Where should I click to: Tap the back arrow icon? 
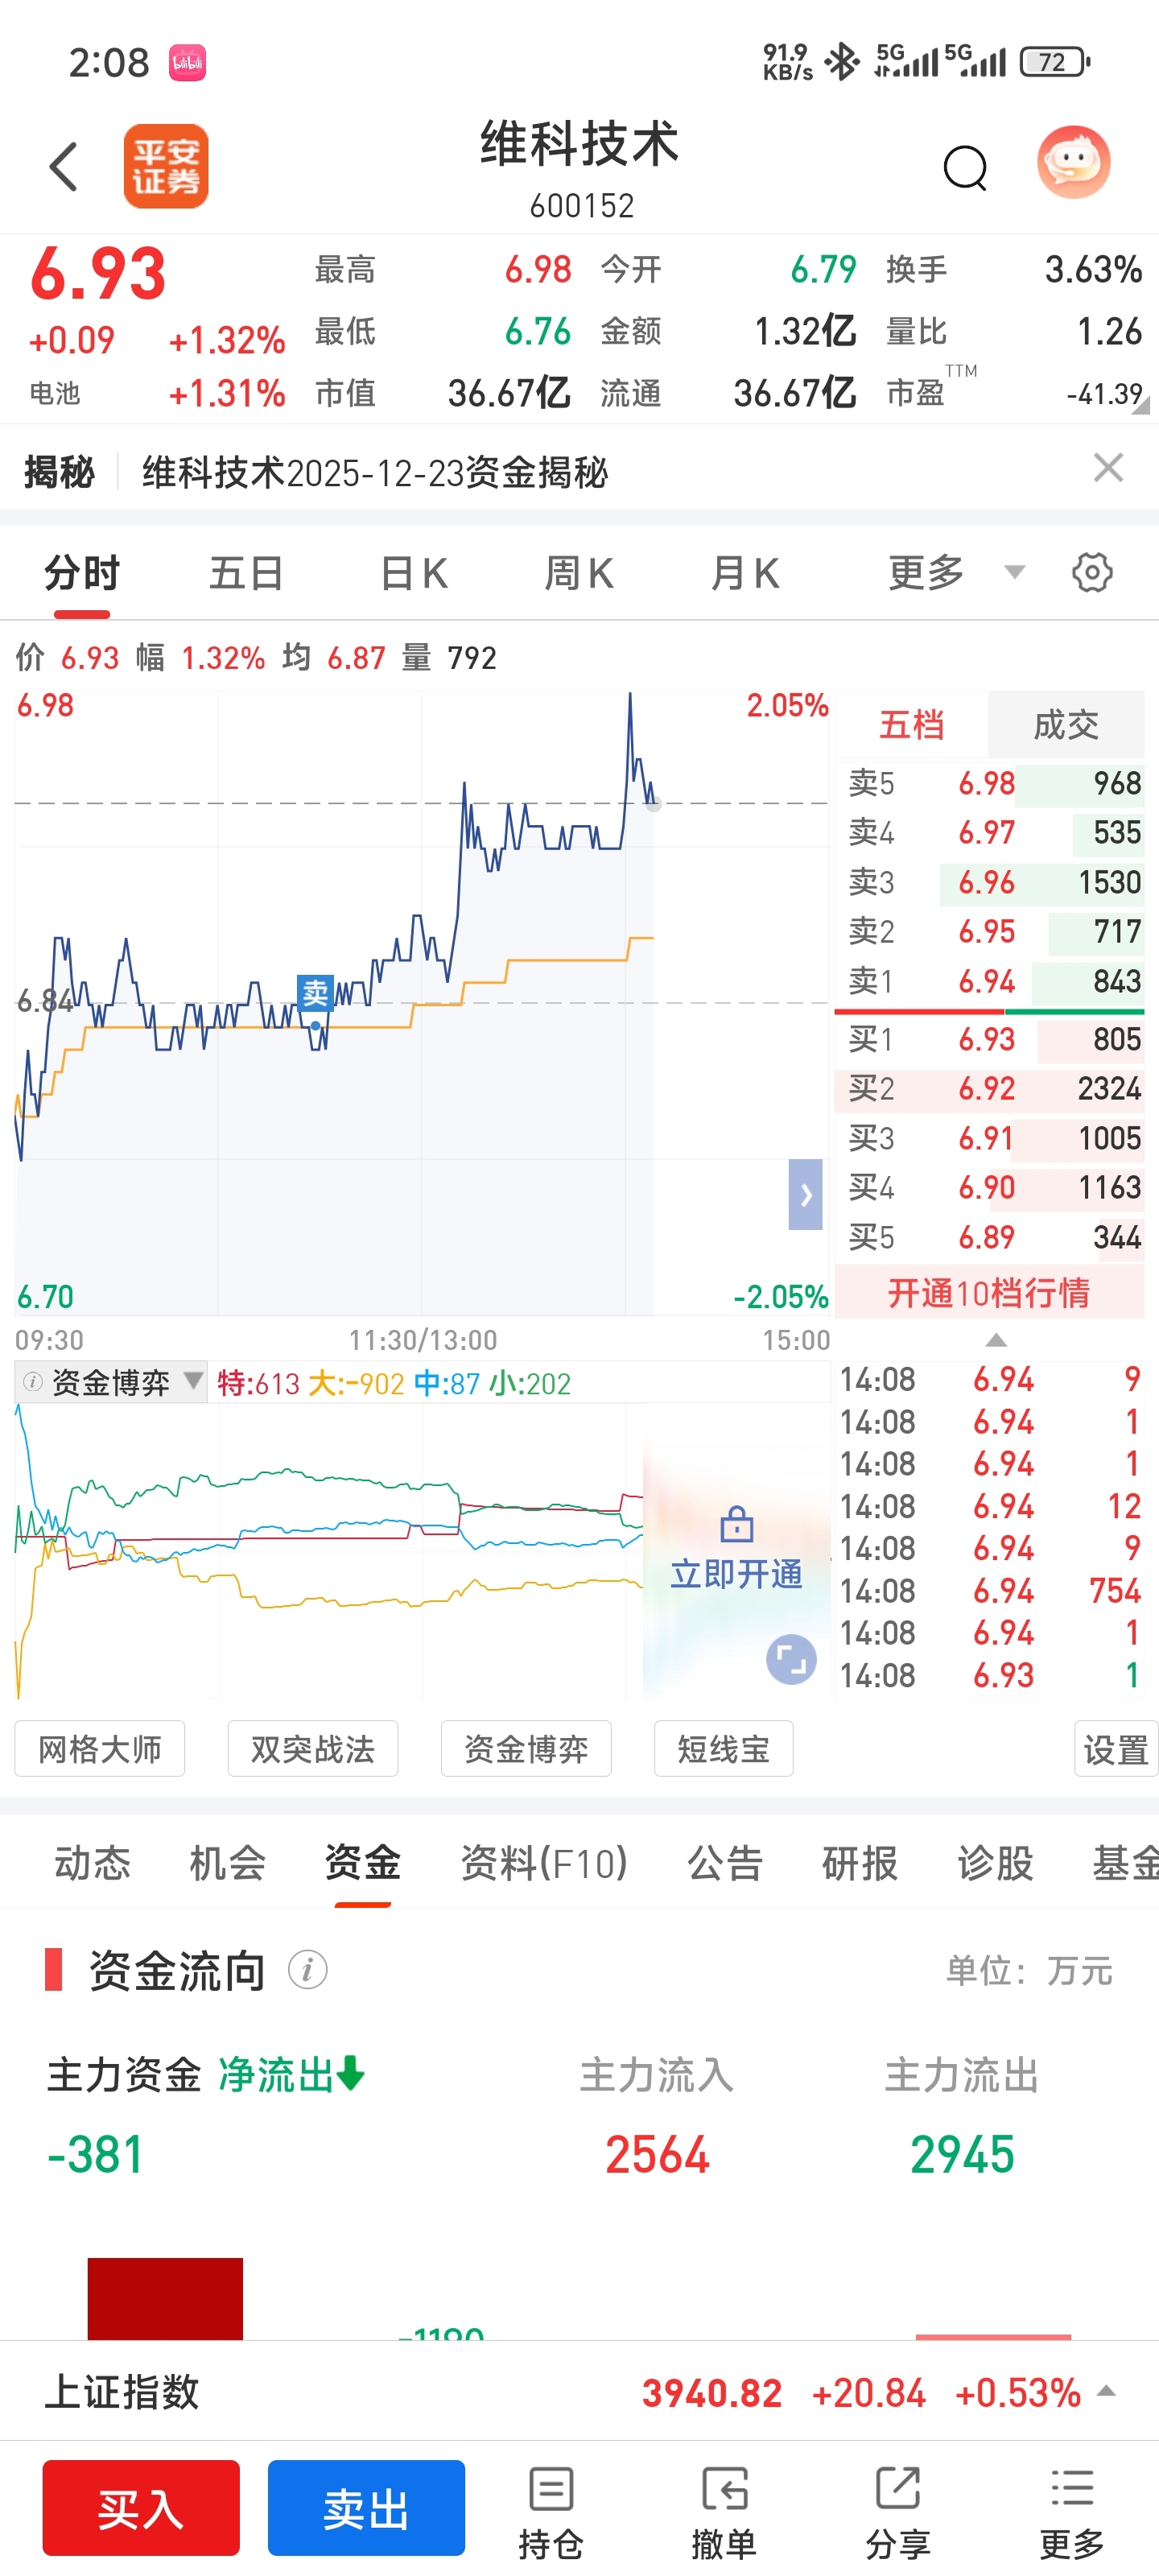pyautogui.click(x=63, y=166)
